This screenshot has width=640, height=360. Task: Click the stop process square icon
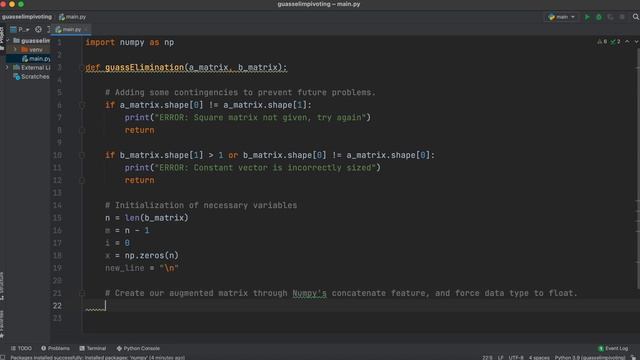622,17
